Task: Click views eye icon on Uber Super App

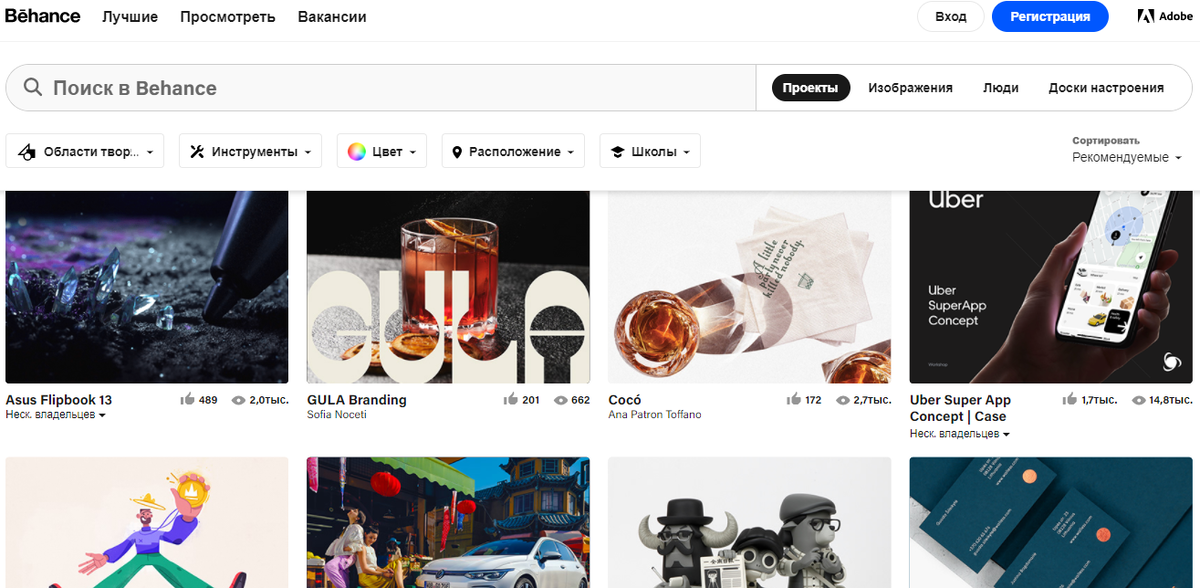Action: click(1139, 400)
